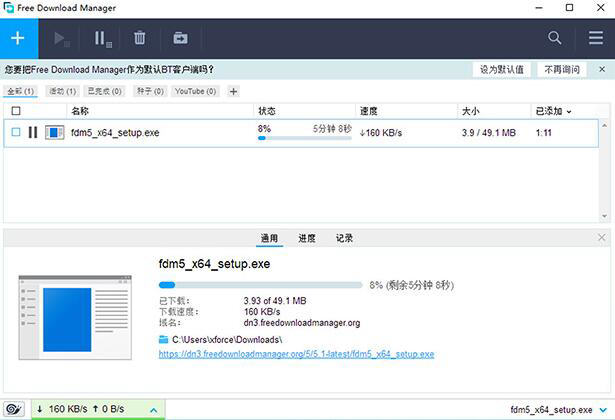Sort by the 已添加 column arrow
This screenshot has width=615, height=420.
569,112
